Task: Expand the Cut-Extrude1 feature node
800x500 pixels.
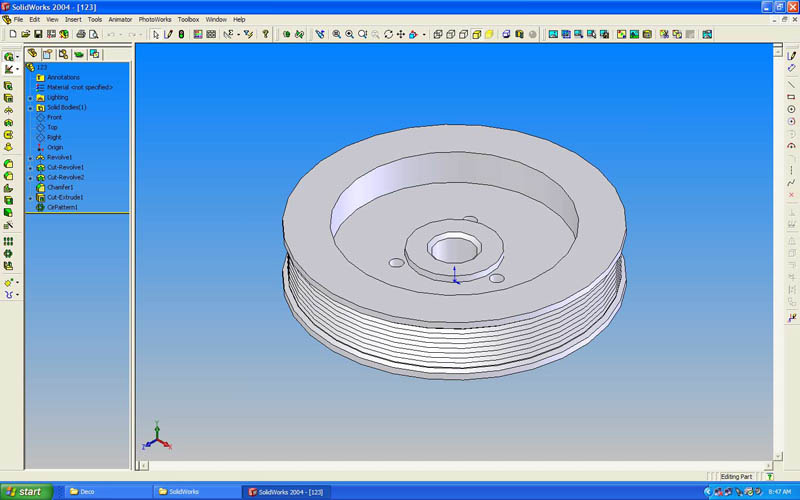Action: [30, 198]
